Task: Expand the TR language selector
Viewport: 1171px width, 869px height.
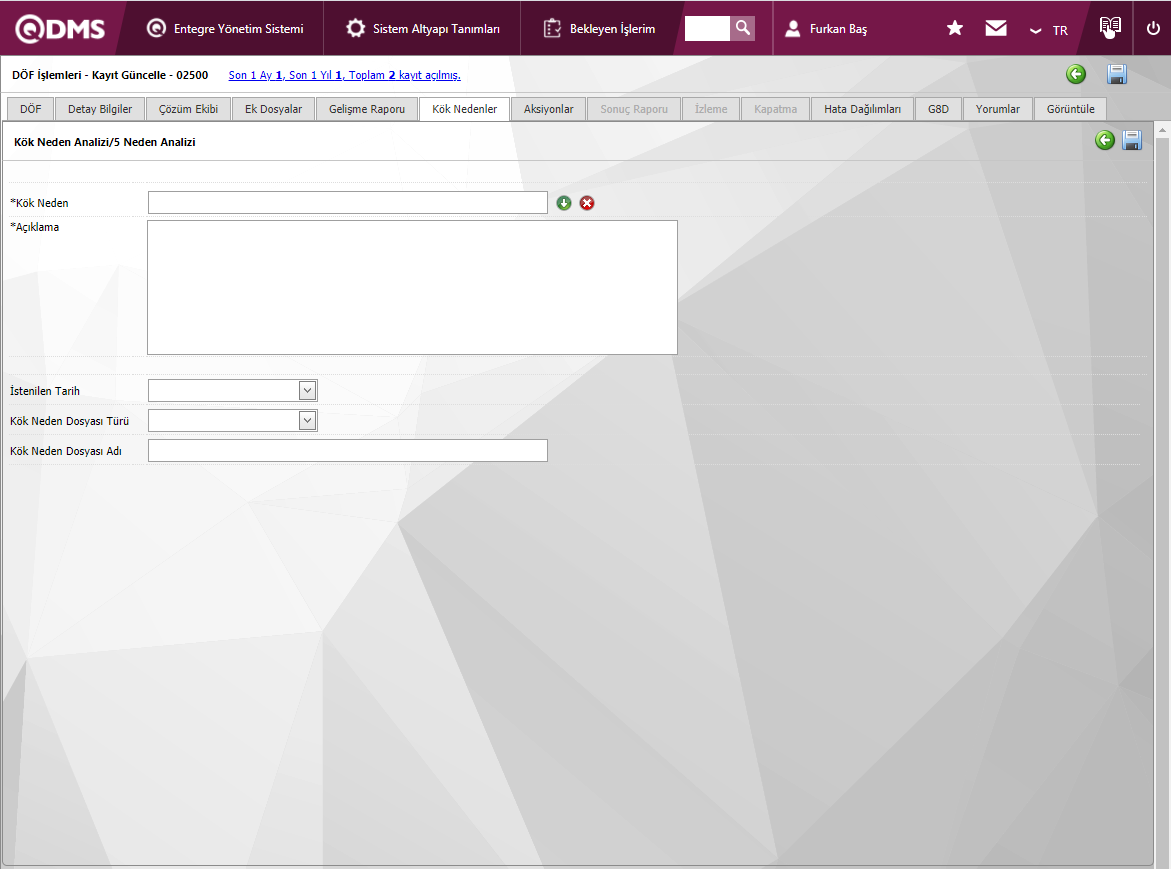Action: click(1049, 31)
